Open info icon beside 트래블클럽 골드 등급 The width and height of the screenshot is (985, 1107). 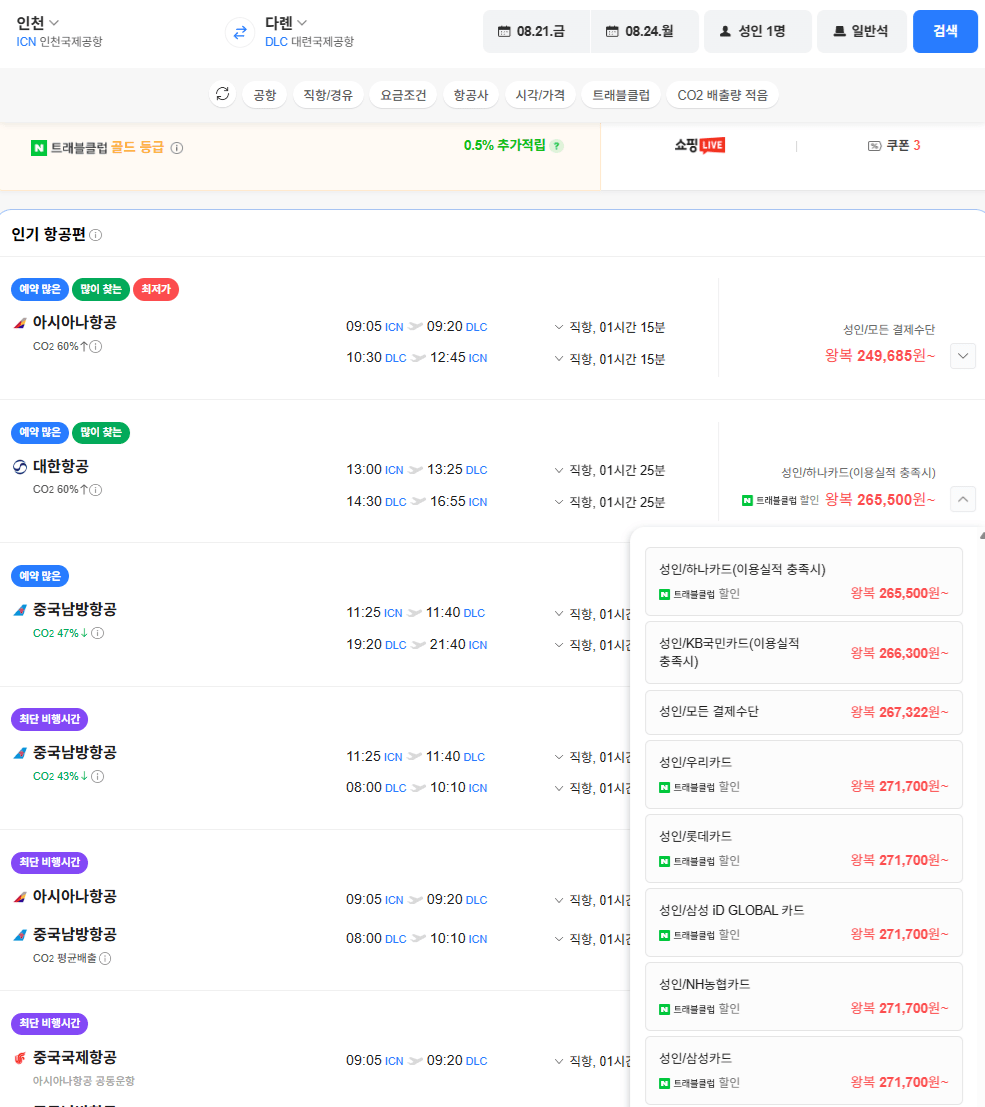coord(177,148)
